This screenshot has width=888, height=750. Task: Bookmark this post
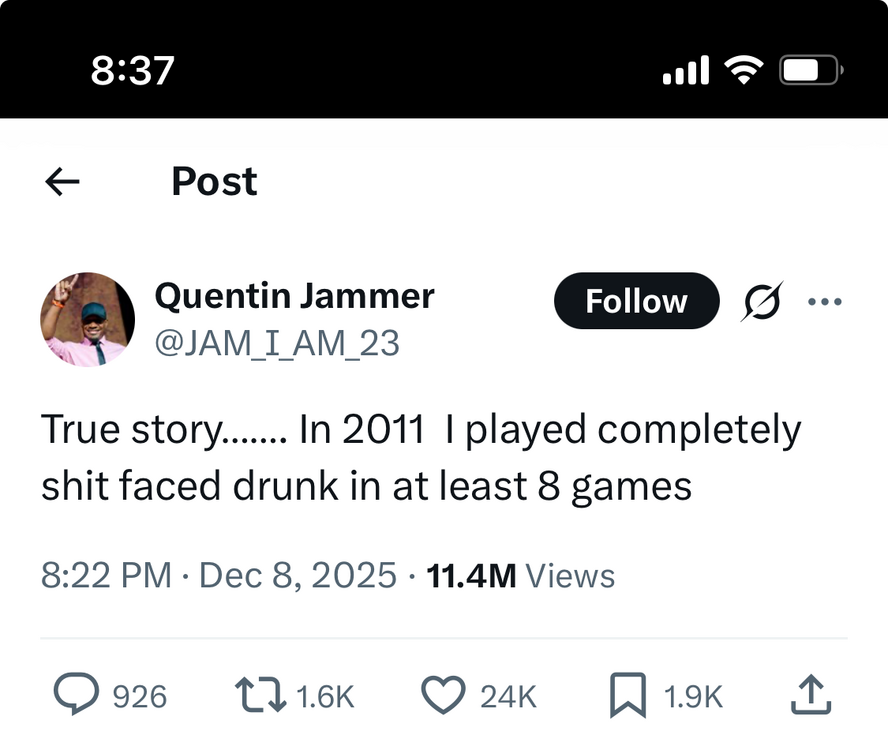(x=628, y=694)
